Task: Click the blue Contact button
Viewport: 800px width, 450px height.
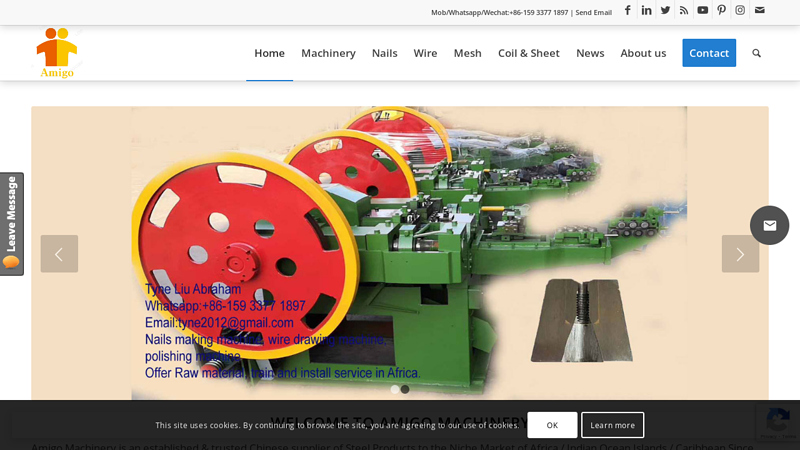Action: click(709, 53)
